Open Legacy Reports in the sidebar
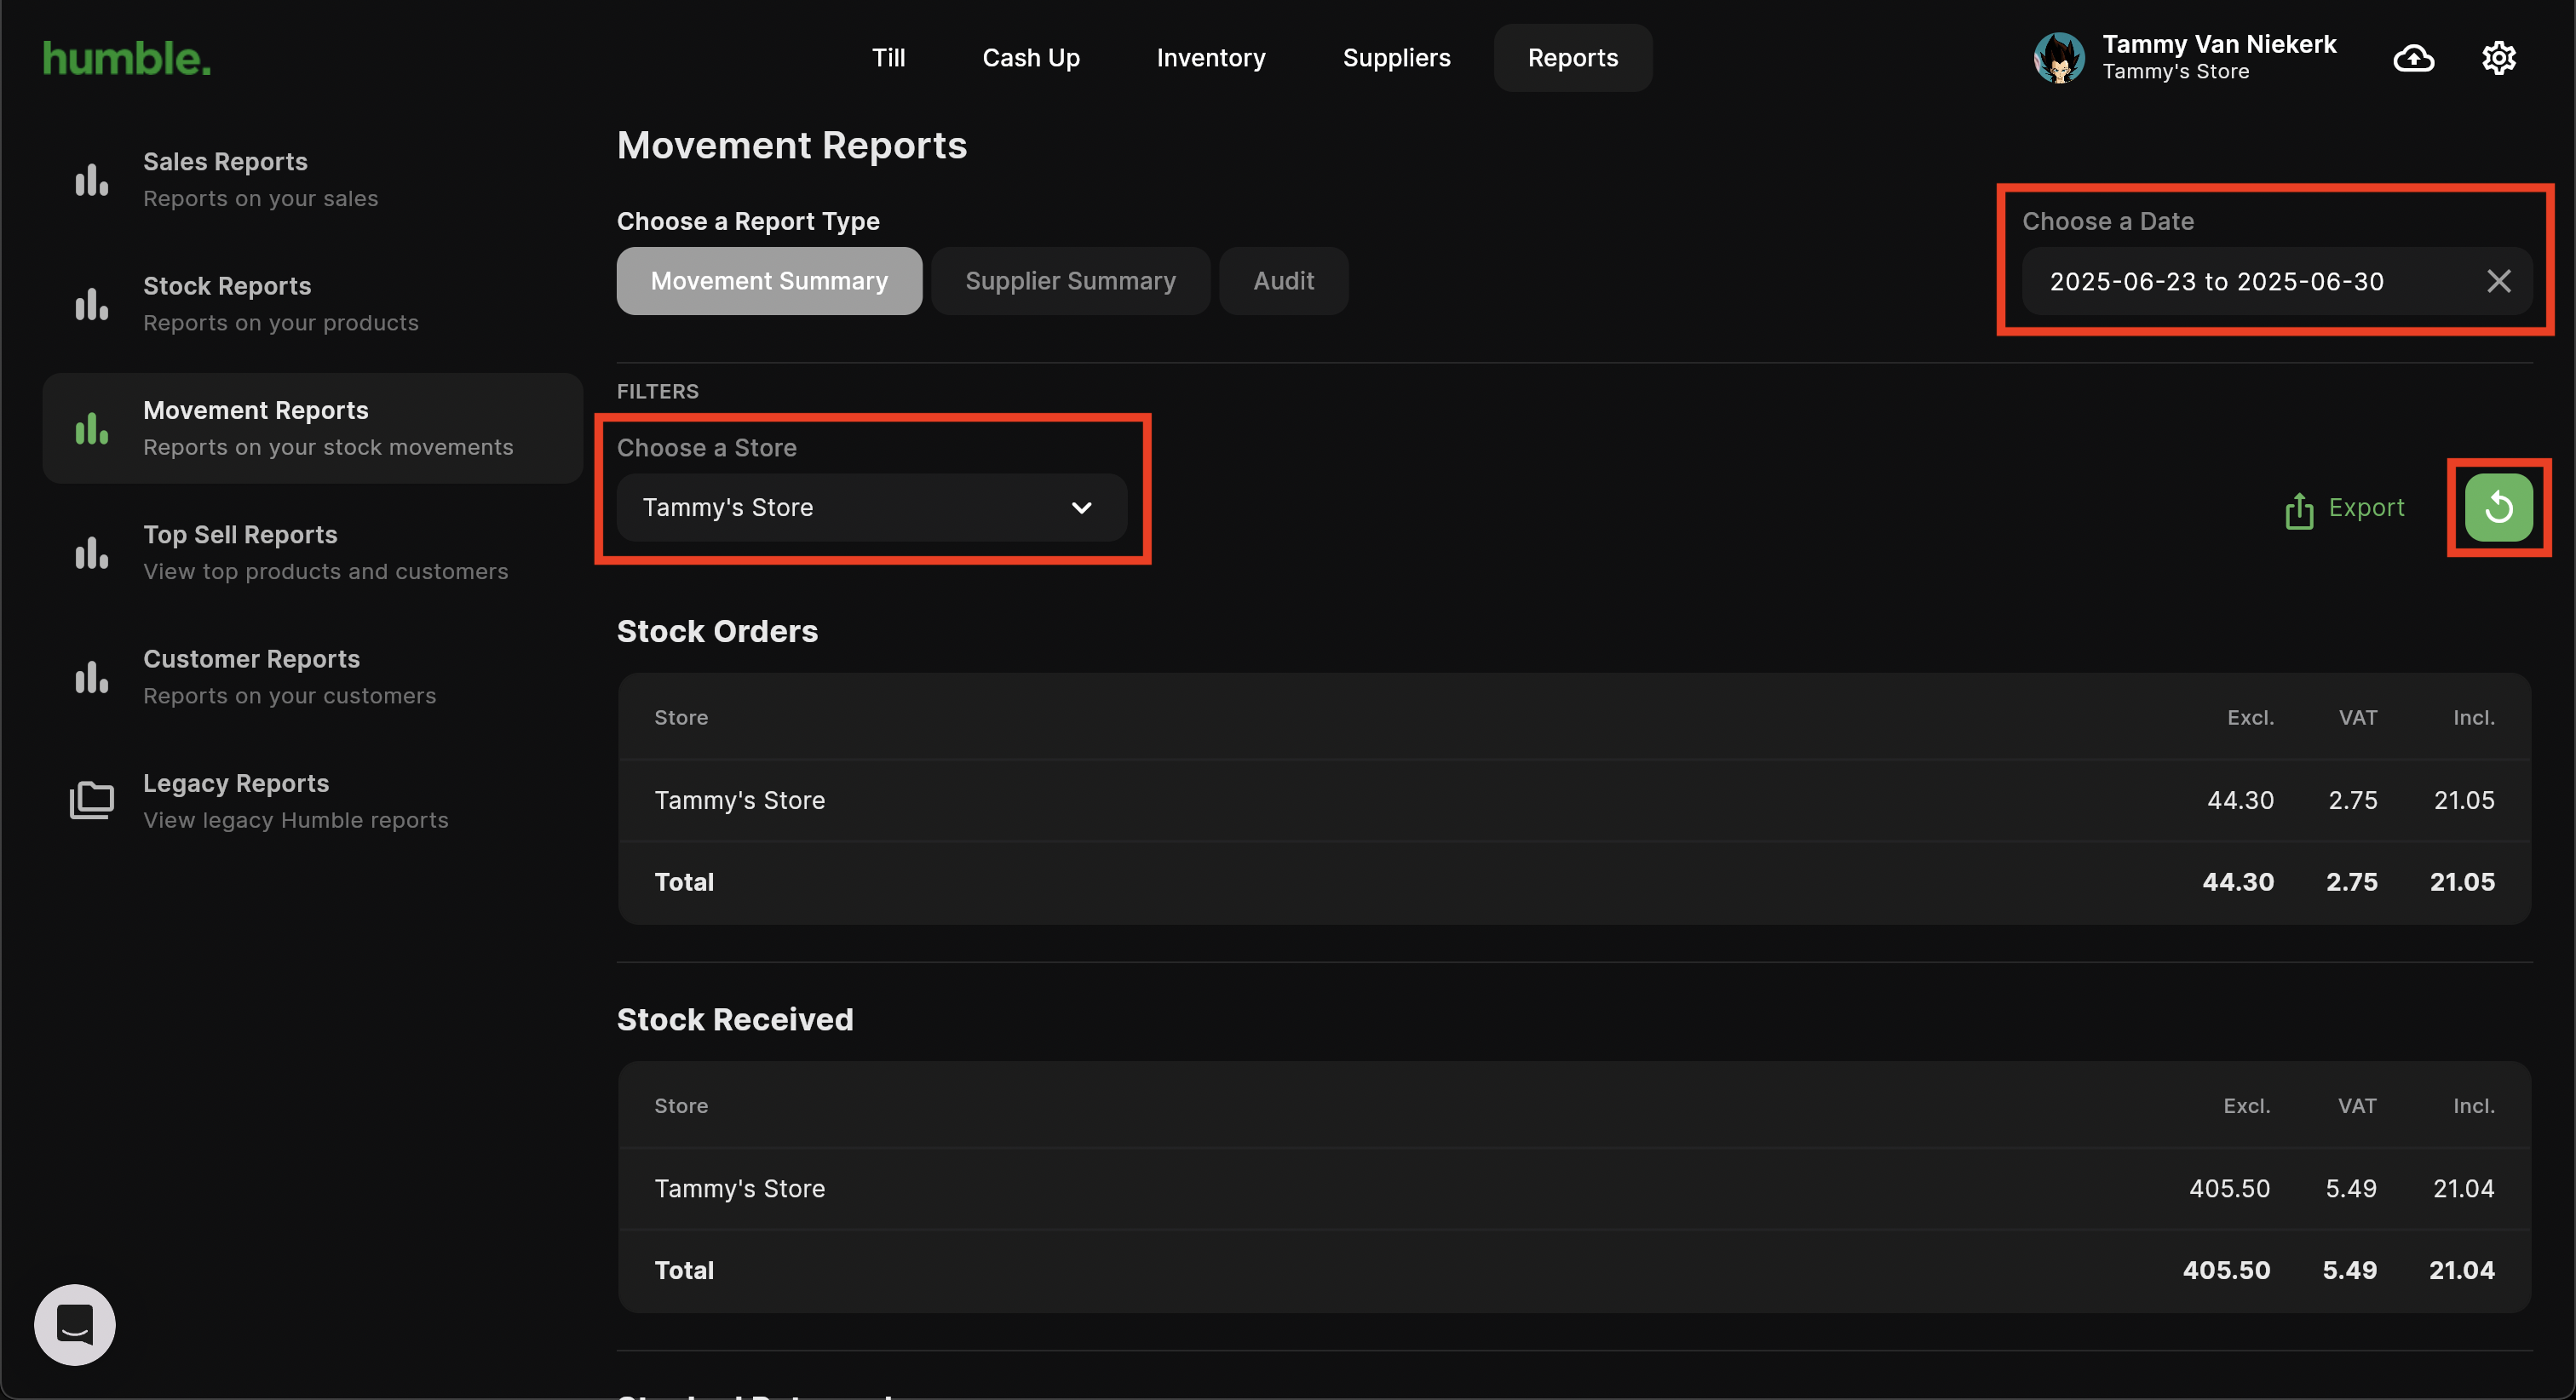 pos(313,801)
